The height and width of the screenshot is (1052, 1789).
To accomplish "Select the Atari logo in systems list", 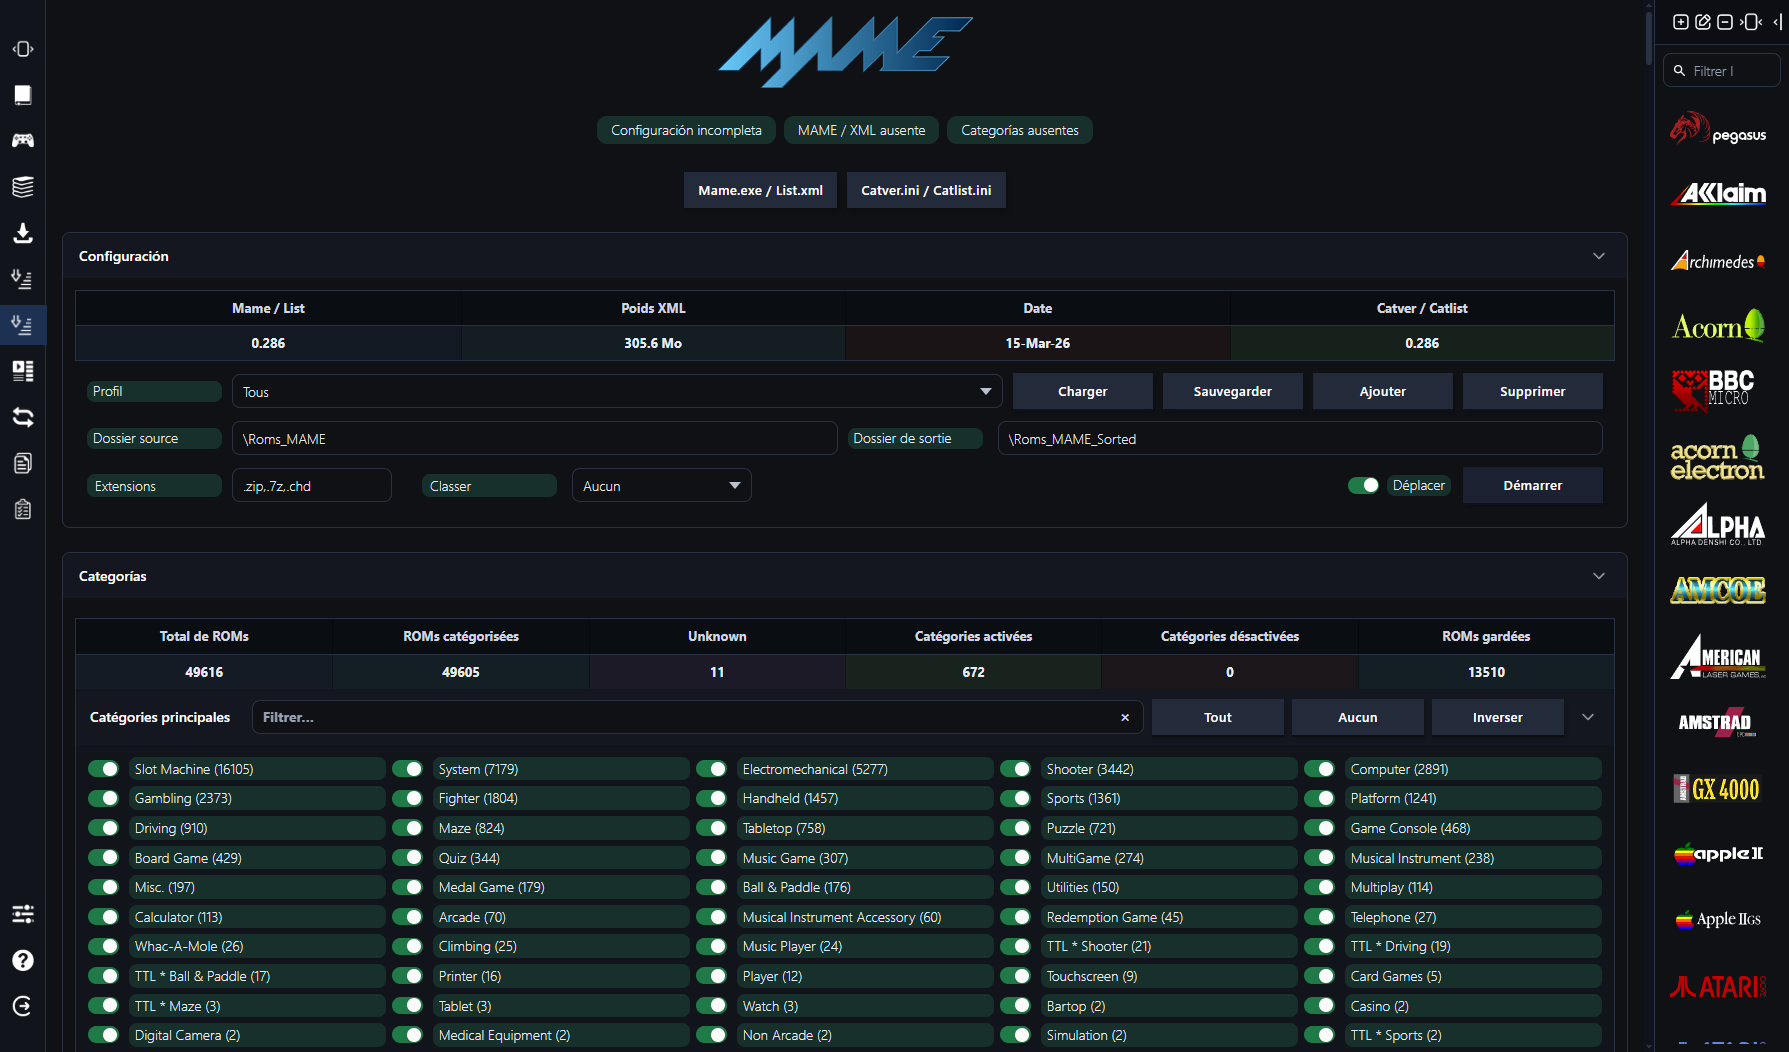I will click(1718, 987).
